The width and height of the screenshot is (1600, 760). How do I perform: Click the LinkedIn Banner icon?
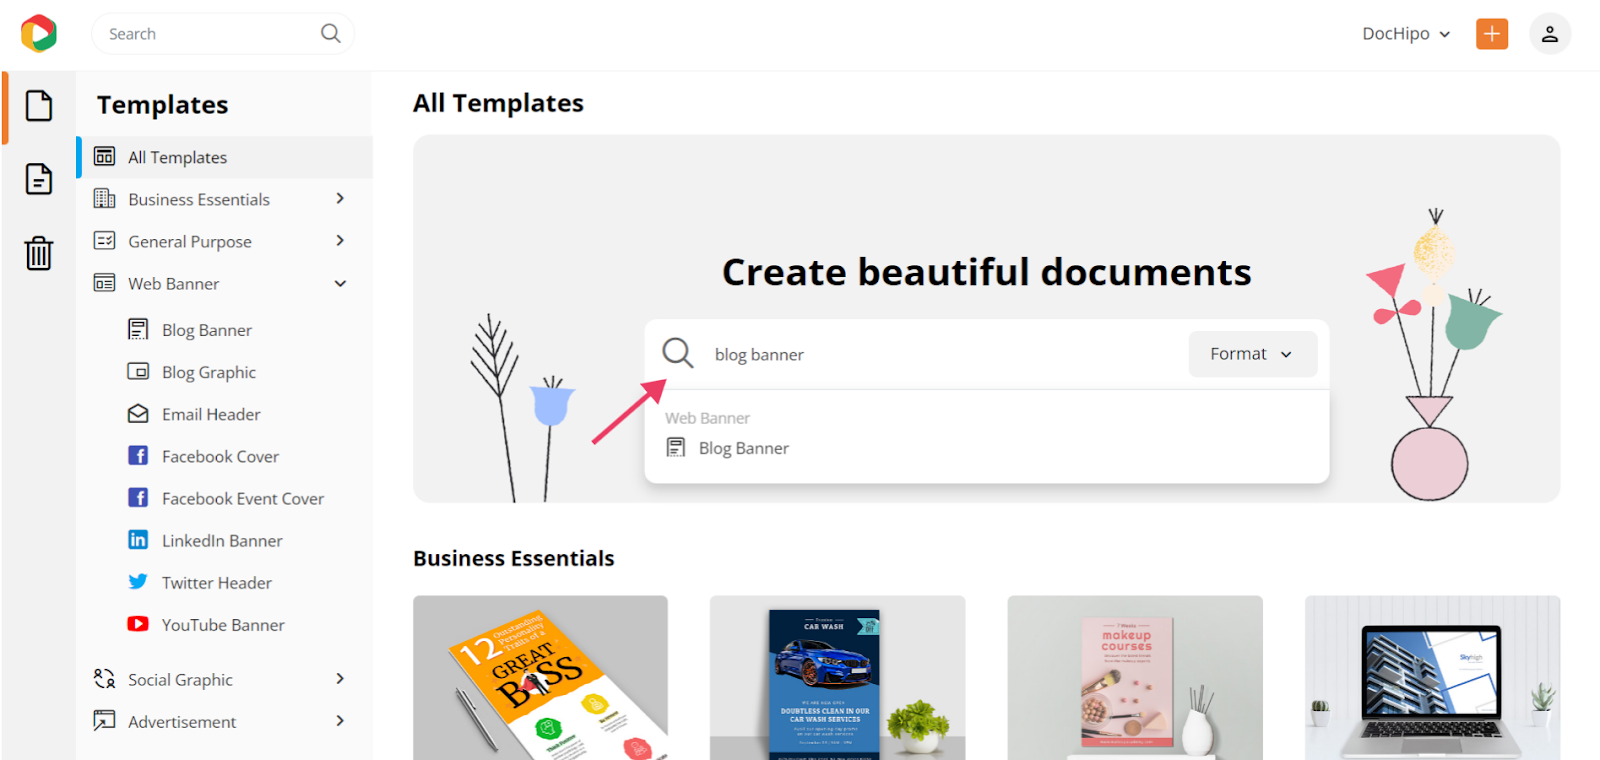[x=138, y=540]
